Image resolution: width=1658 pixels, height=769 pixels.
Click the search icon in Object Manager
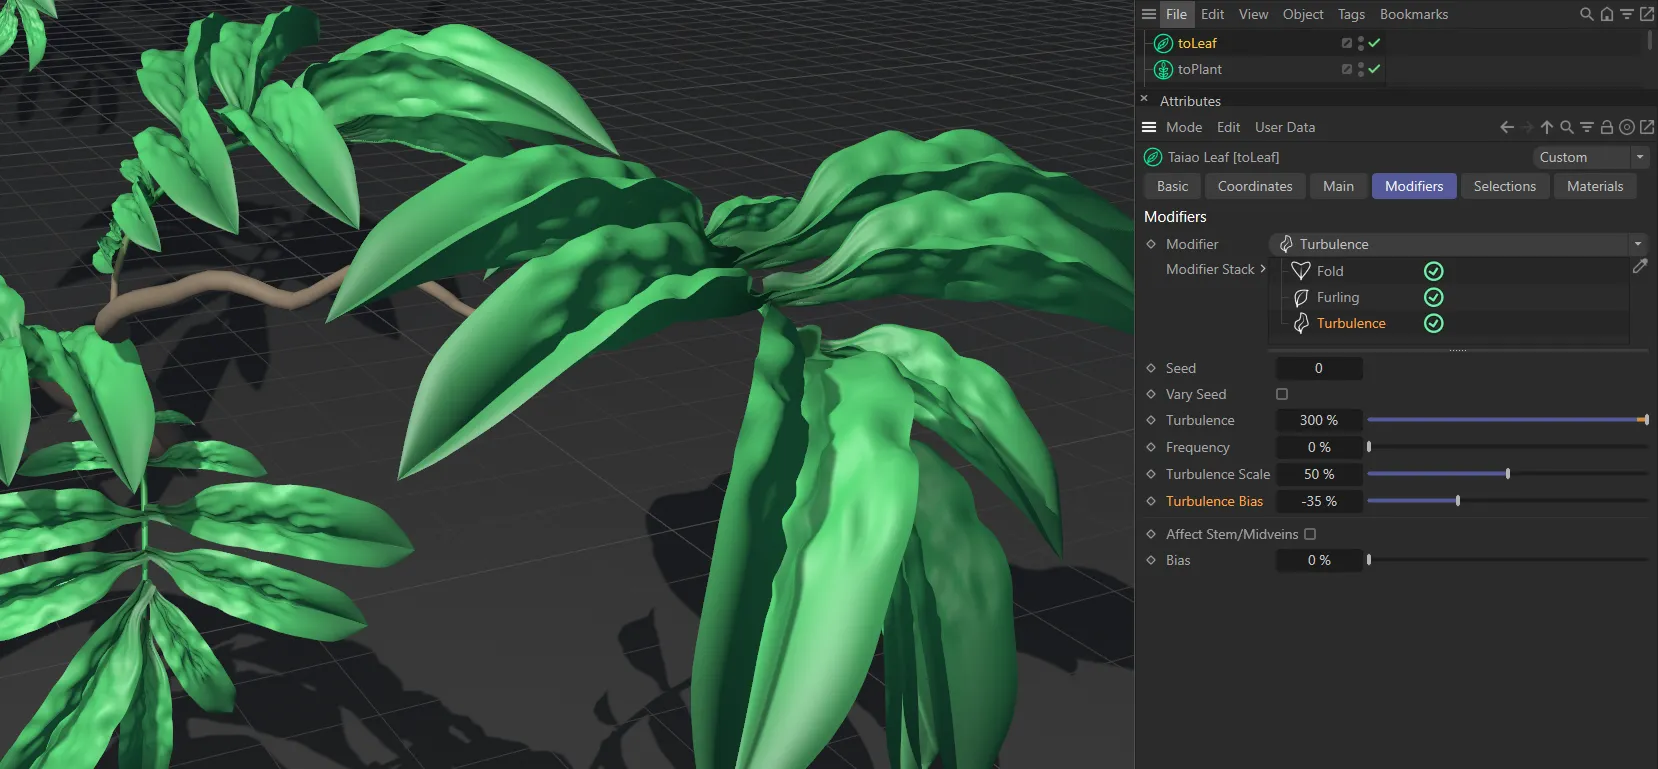click(1587, 14)
